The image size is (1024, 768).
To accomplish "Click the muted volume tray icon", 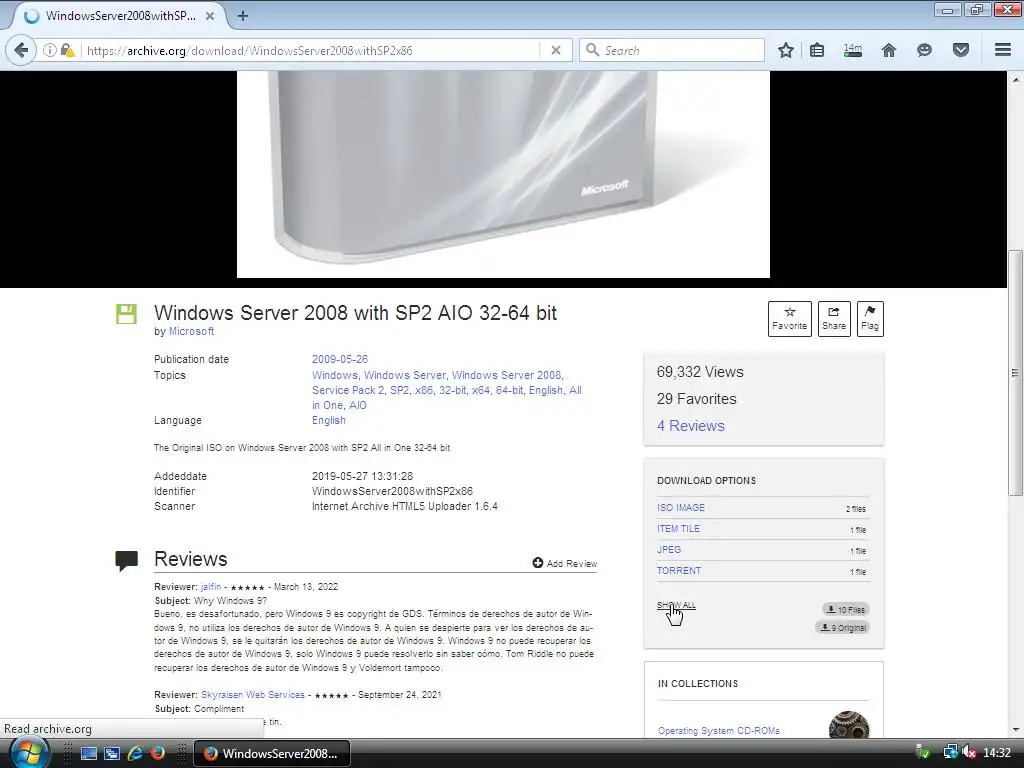I will (969, 753).
